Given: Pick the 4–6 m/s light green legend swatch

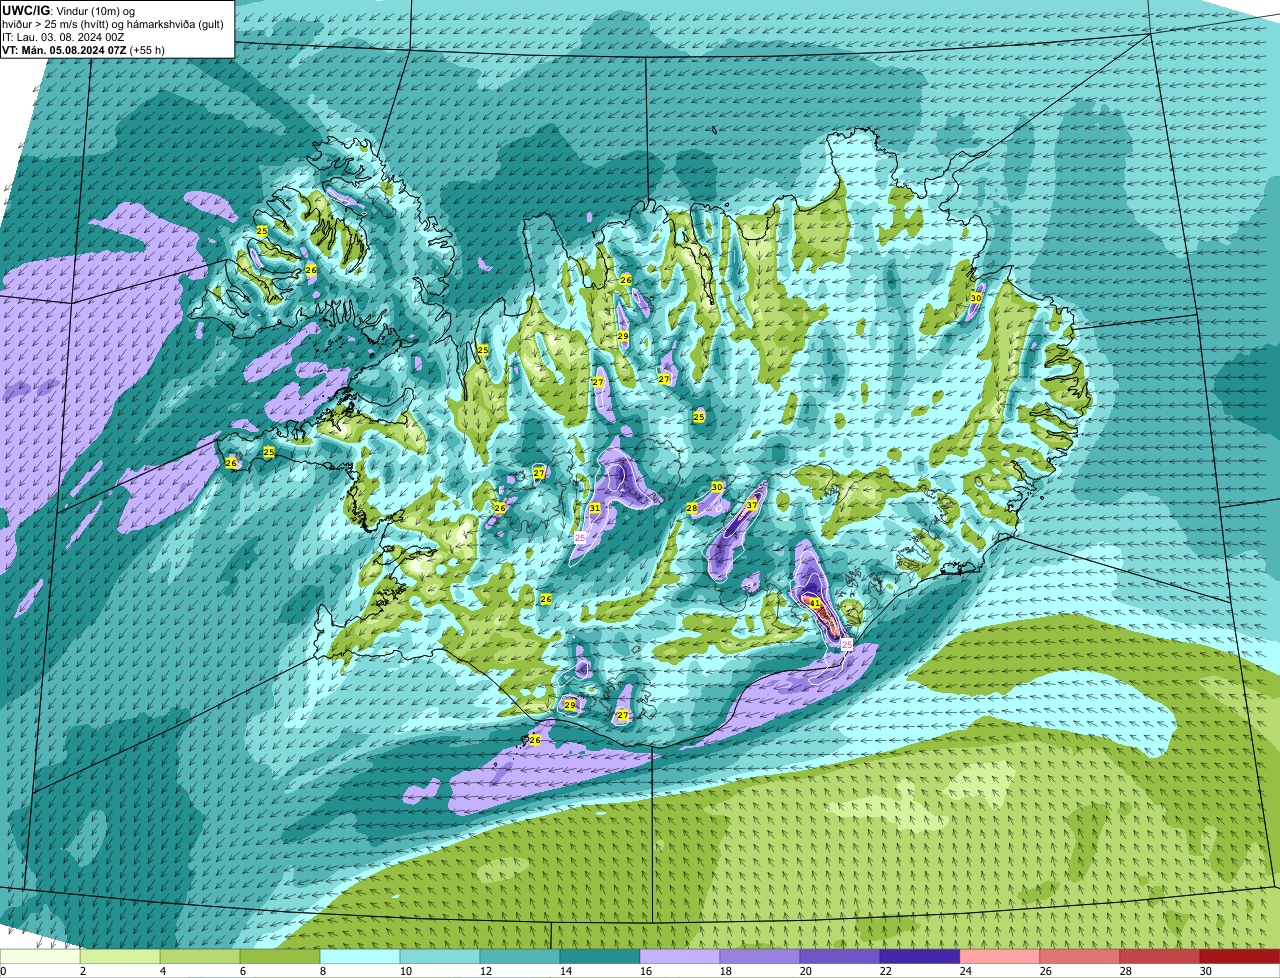Looking at the screenshot, I should [200, 956].
